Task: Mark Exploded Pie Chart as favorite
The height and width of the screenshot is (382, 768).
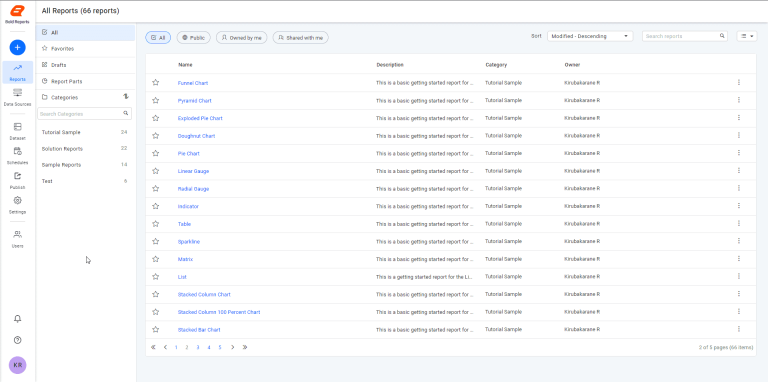Action: pyautogui.click(x=156, y=118)
